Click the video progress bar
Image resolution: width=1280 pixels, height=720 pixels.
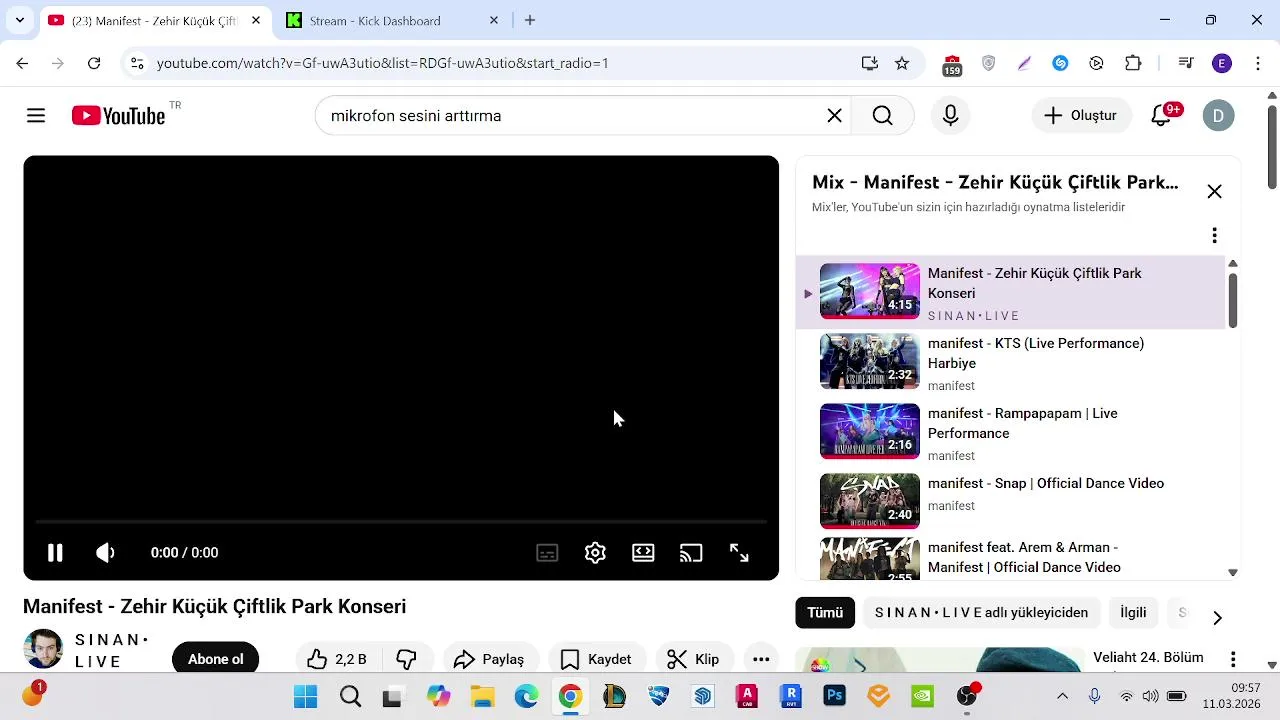[401, 522]
